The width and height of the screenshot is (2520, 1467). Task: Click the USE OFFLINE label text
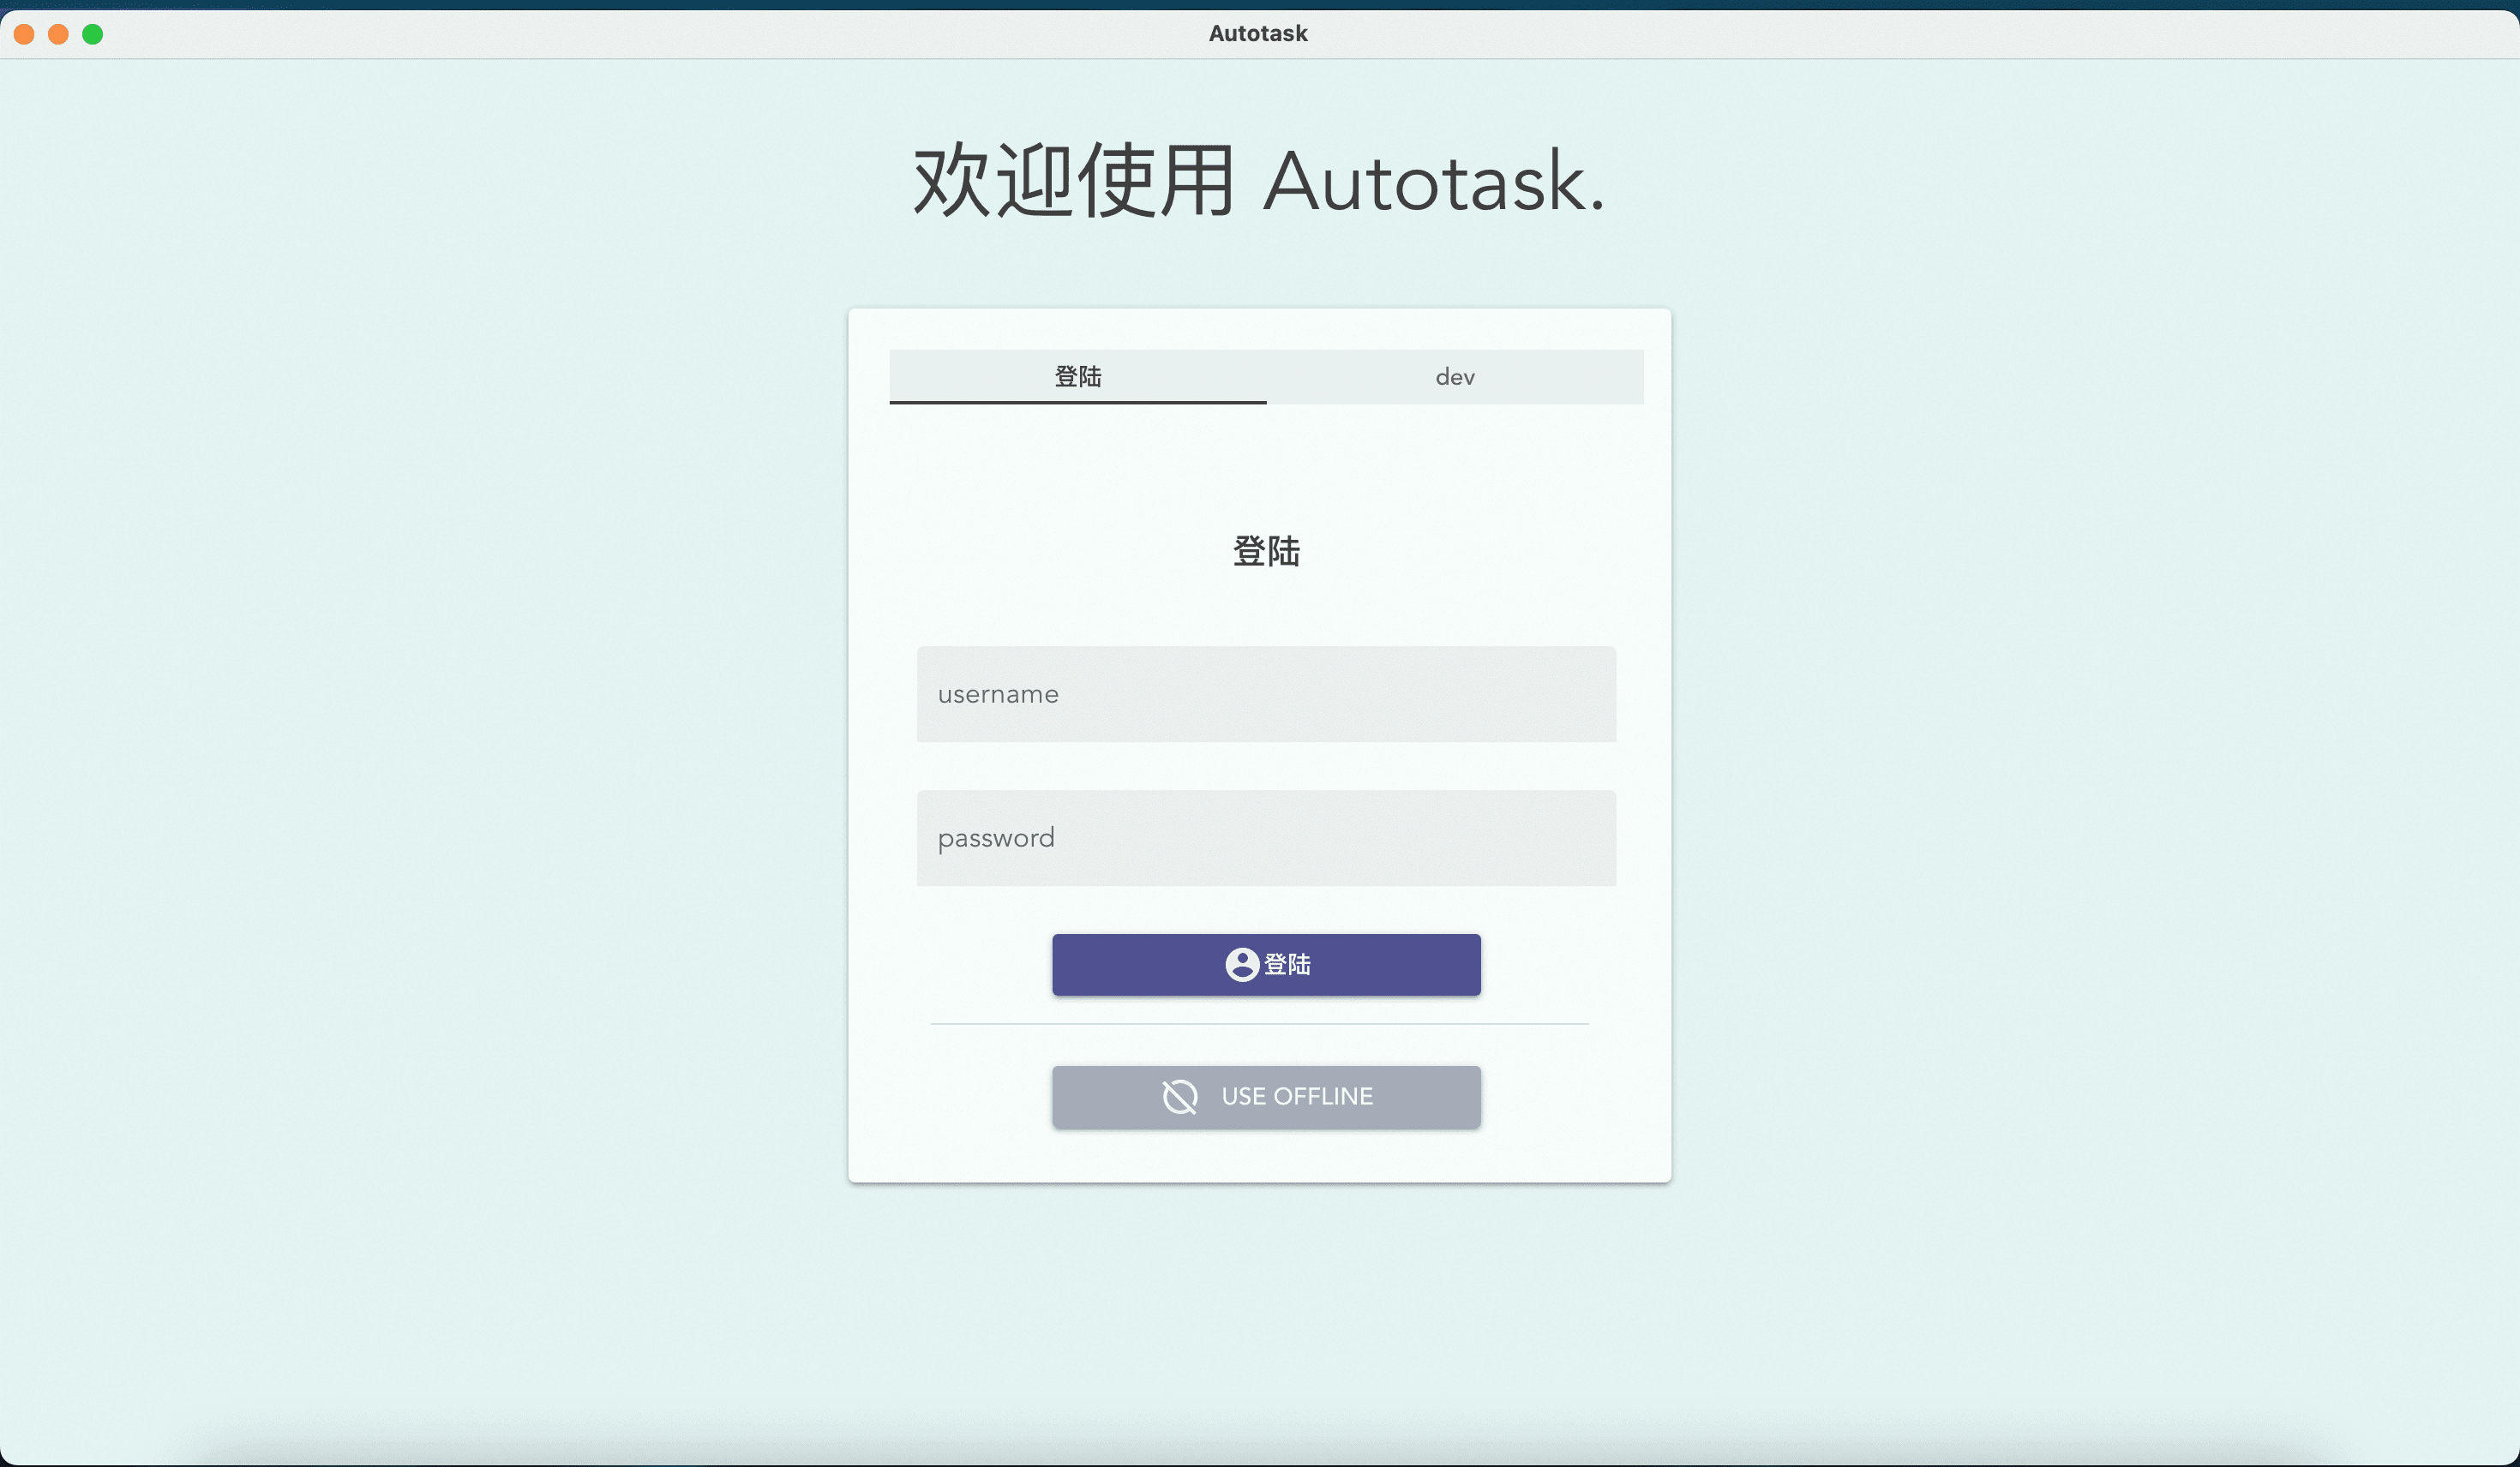[x=1296, y=1096]
